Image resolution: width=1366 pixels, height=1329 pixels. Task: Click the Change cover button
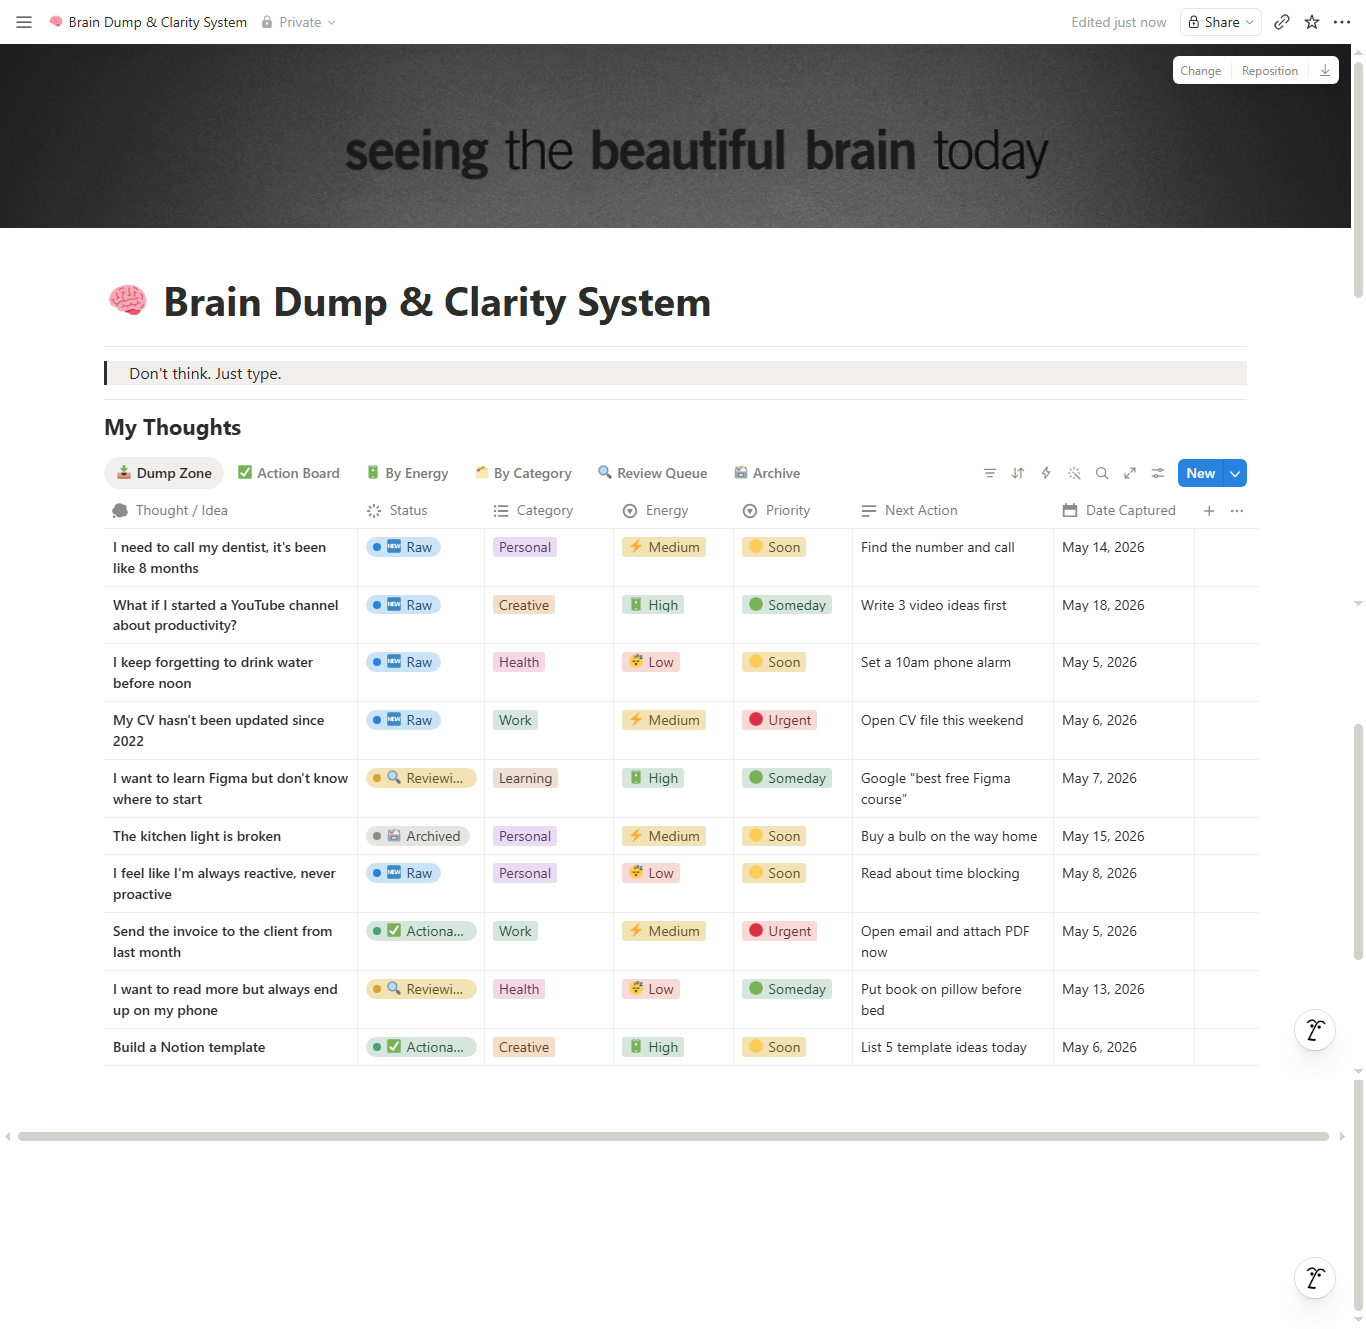(x=1200, y=71)
